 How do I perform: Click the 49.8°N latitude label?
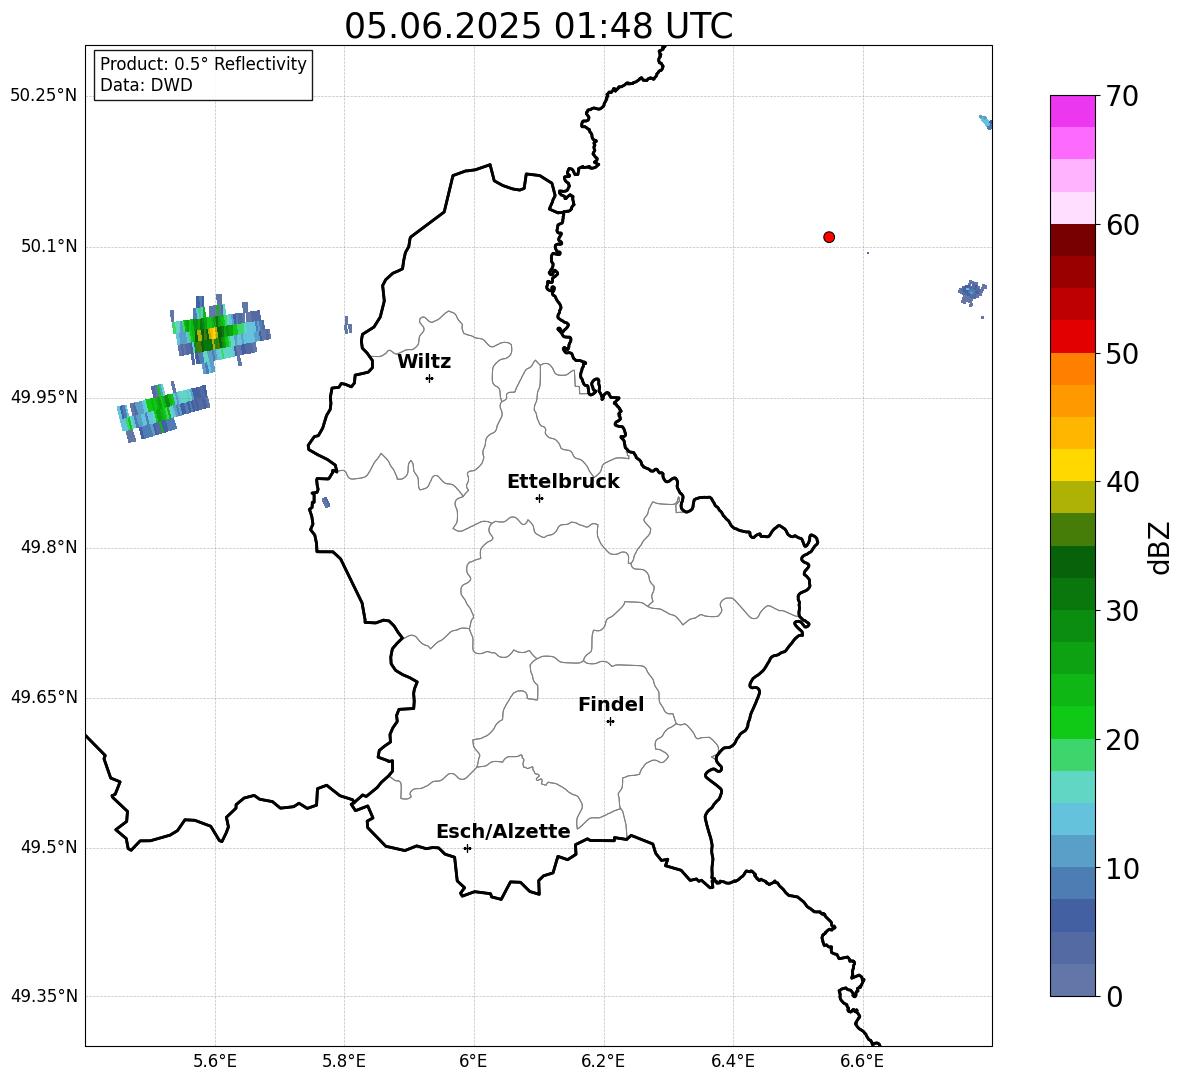[49, 547]
